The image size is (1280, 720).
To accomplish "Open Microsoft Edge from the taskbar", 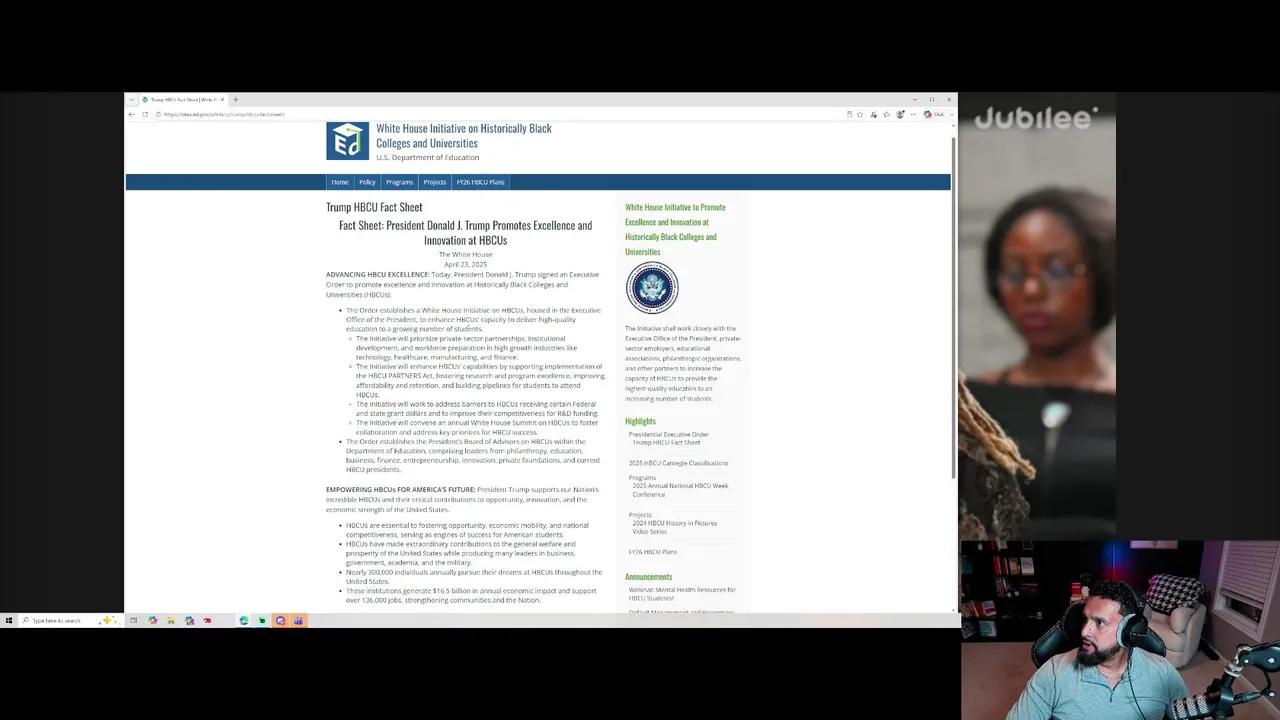I will [x=243, y=621].
